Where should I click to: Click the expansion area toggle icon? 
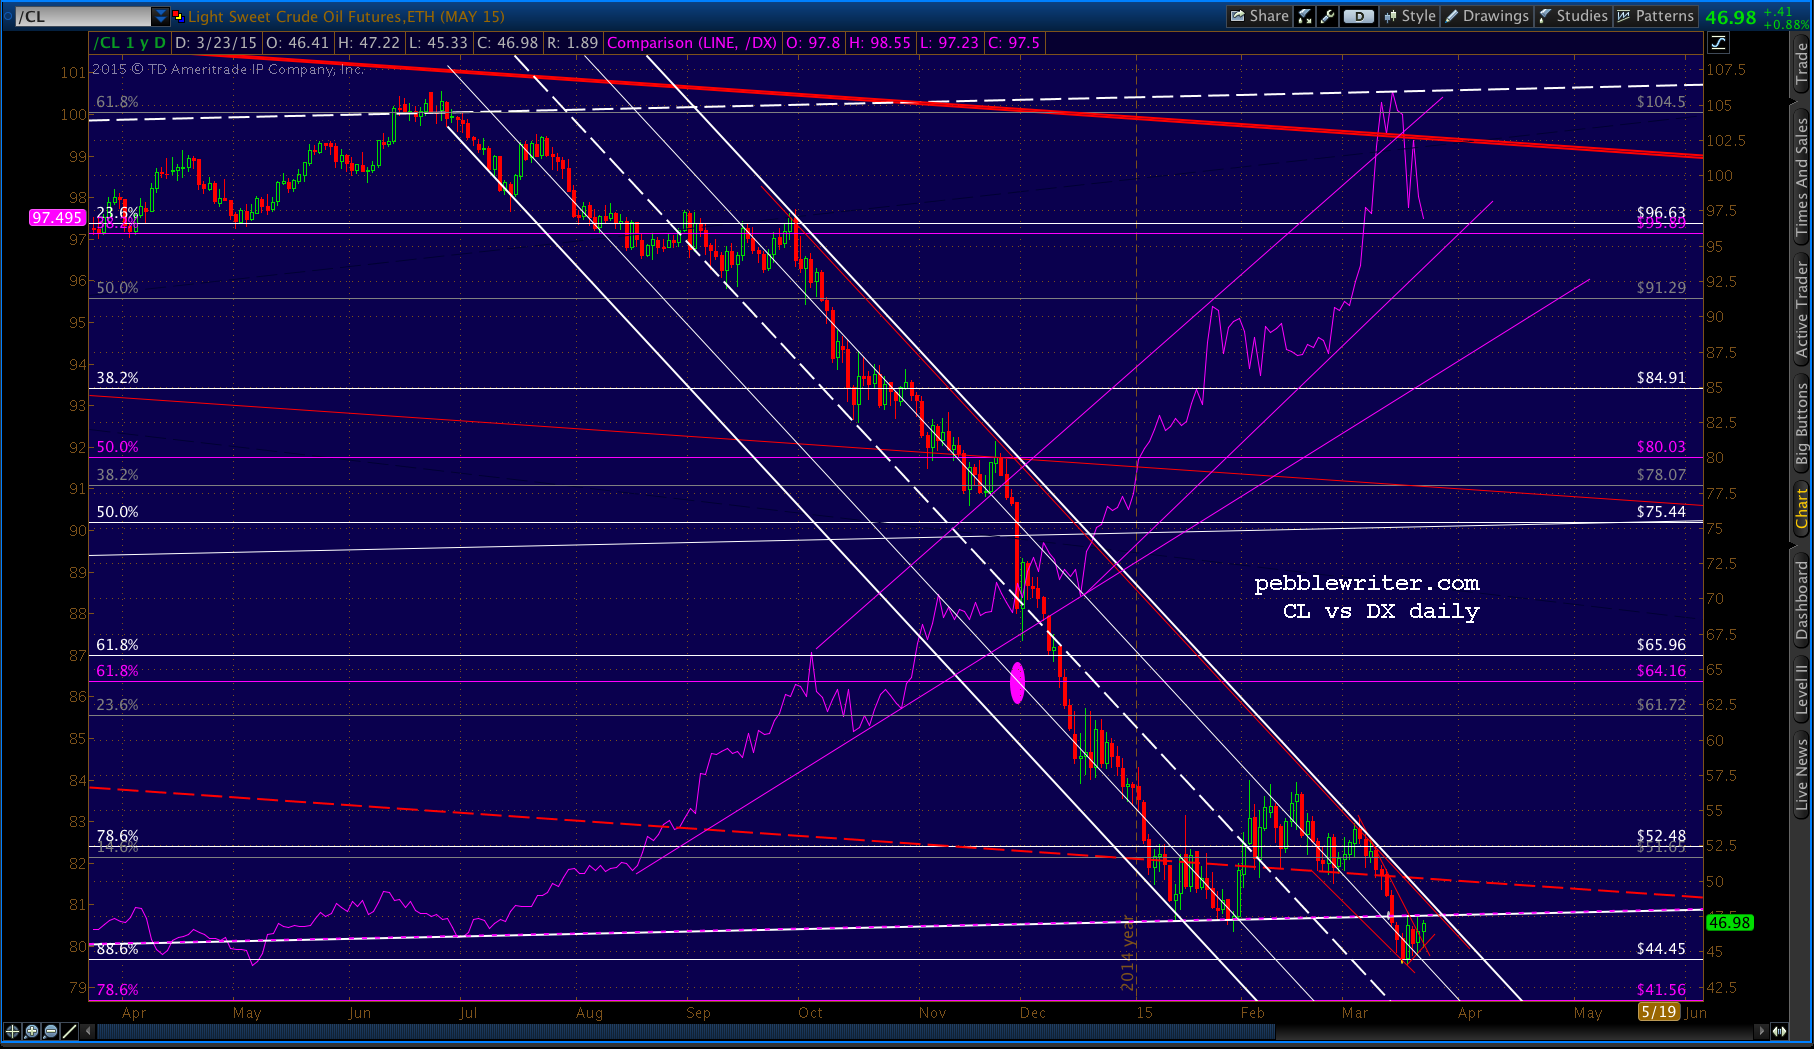coord(1780,1031)
